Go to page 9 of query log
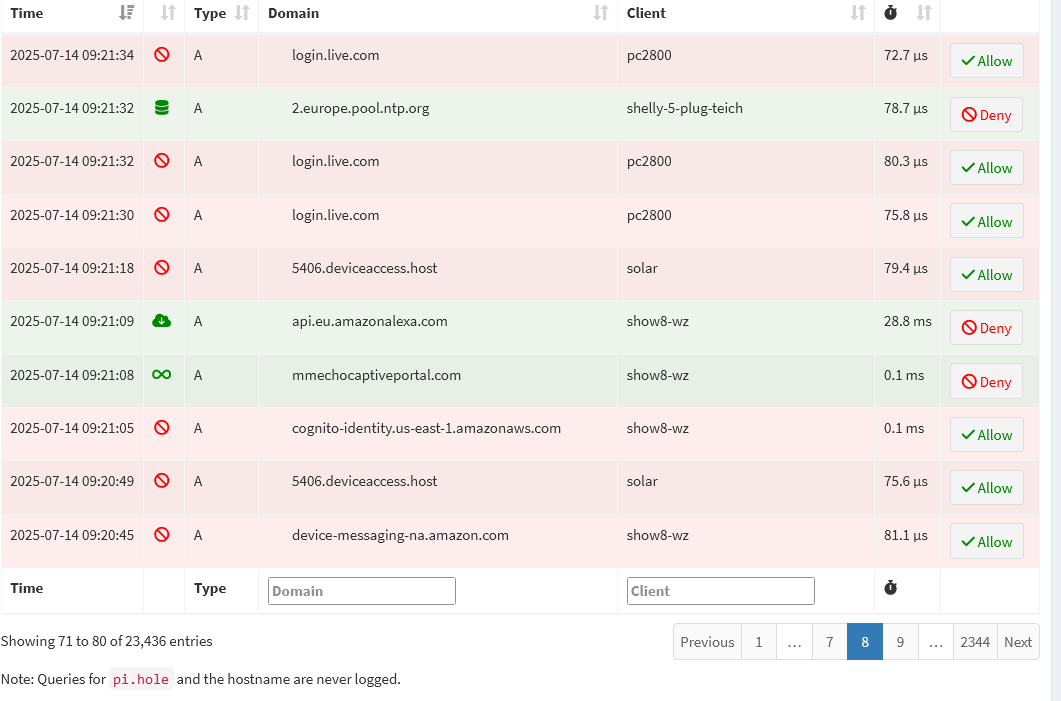This screenshot has height=701, width=1061. (x=901, y=641)
